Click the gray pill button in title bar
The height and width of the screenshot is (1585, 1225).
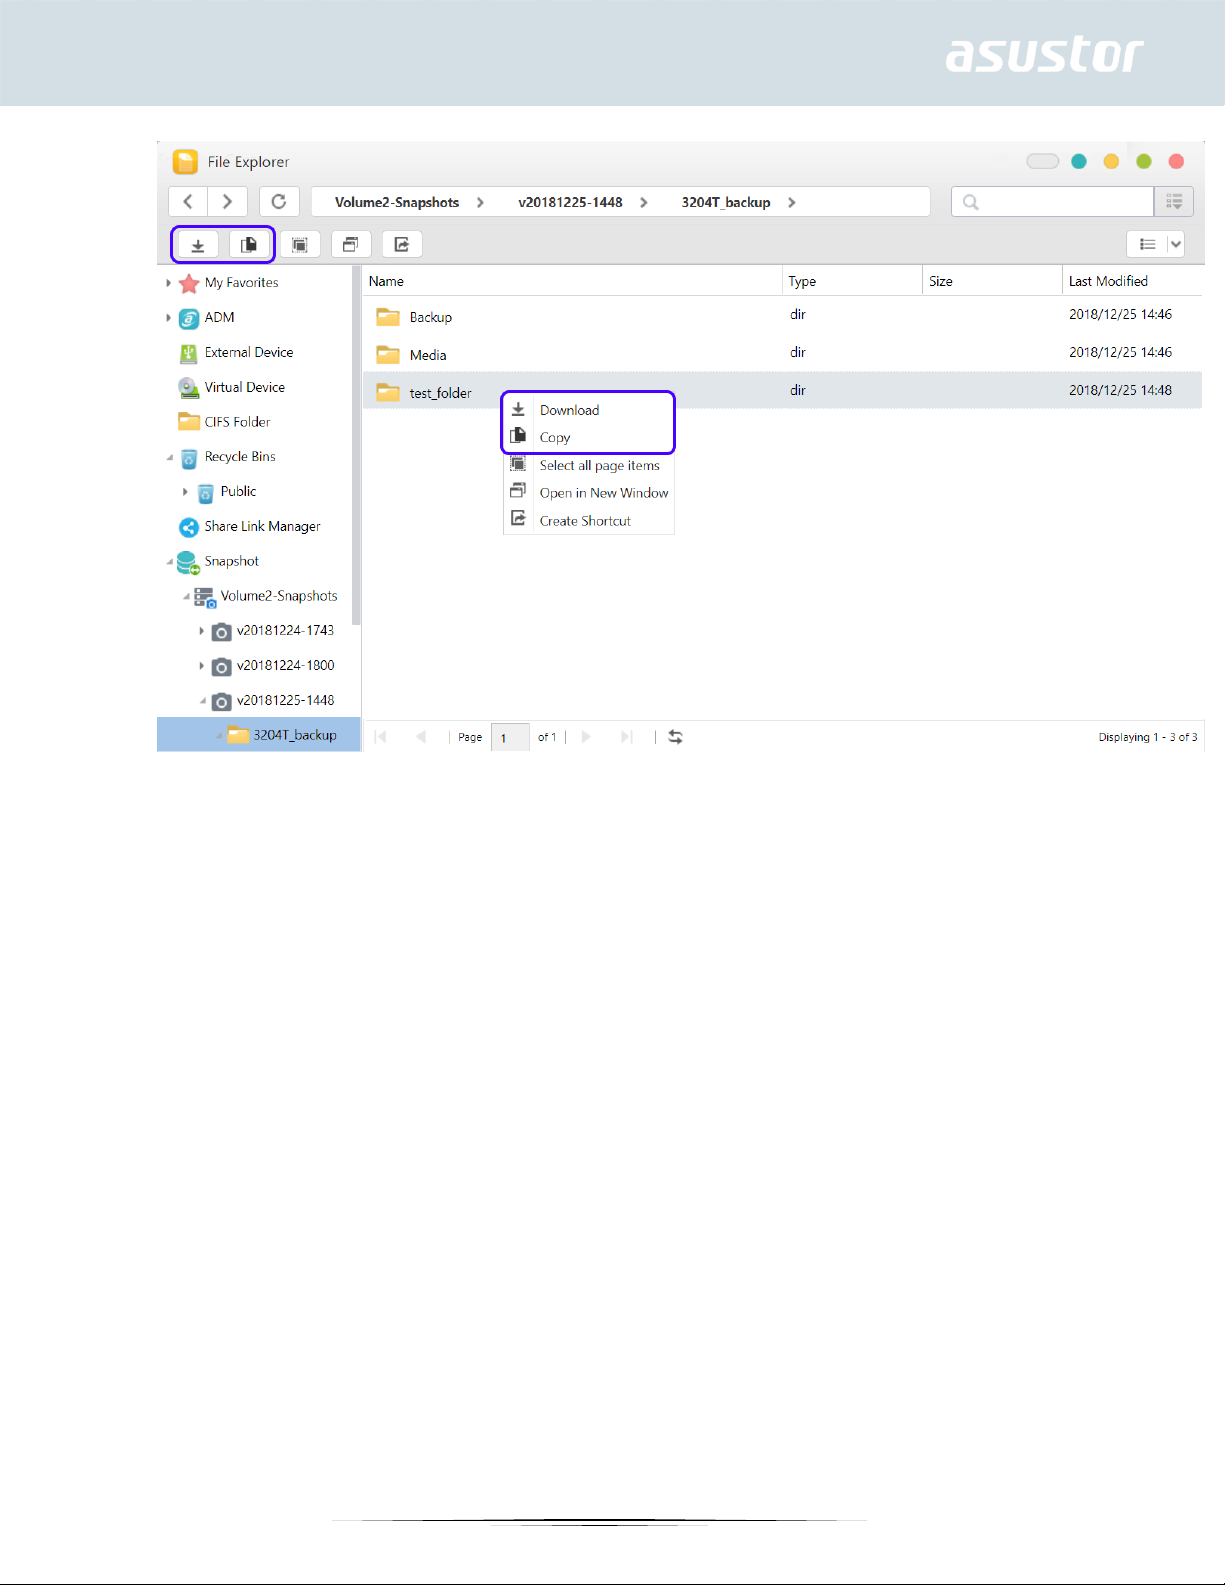(1042, 161)
